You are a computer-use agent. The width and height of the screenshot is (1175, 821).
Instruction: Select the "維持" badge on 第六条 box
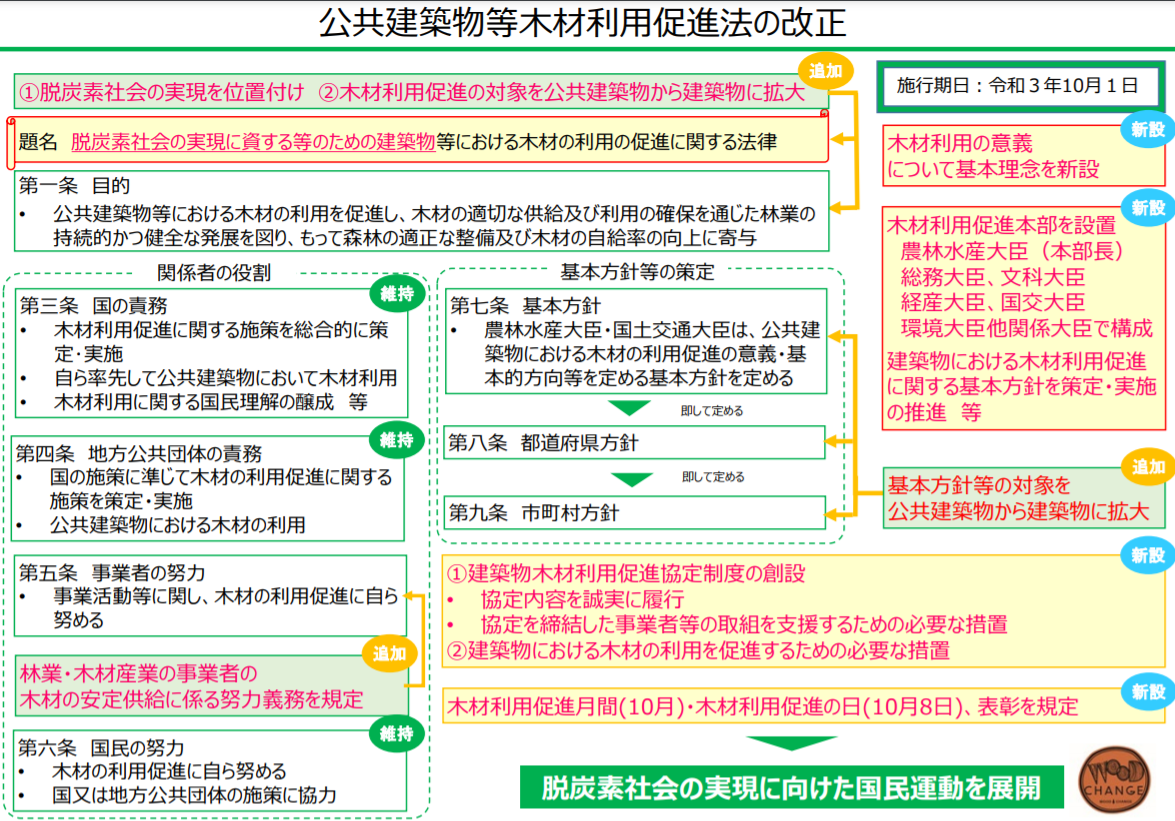click(396, 733)
